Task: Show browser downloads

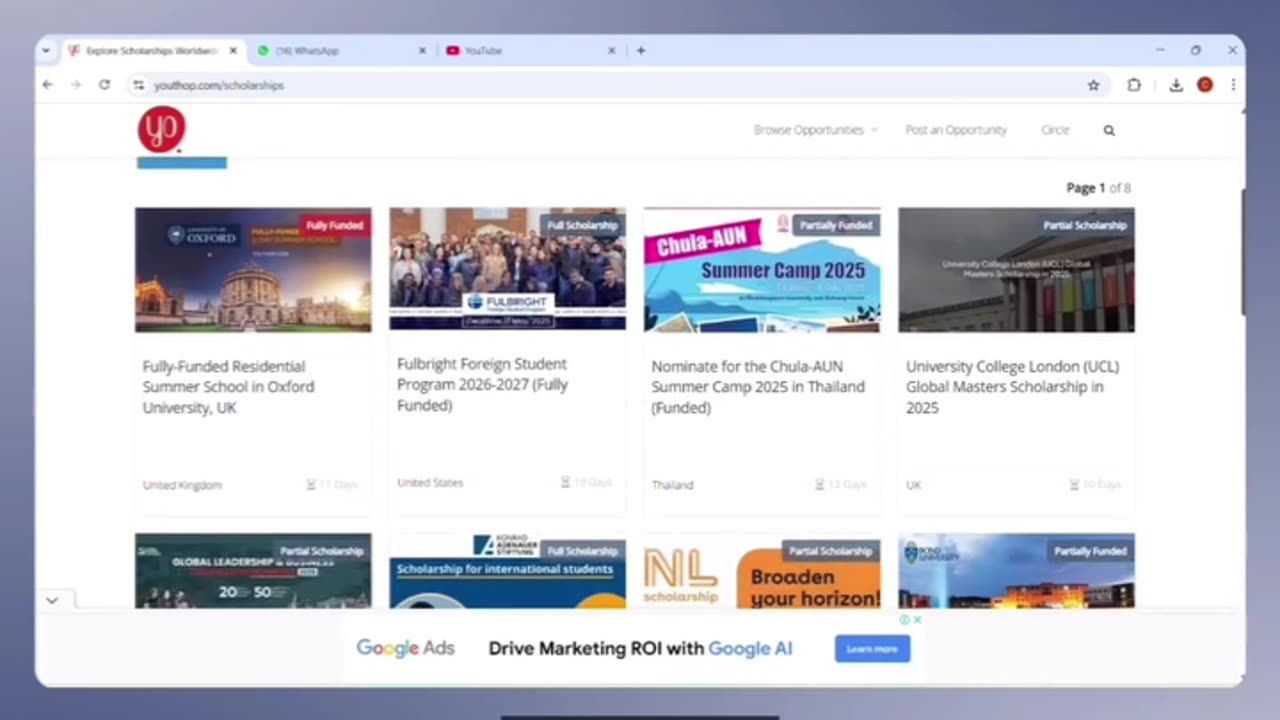Action: tap(1176, 85)
